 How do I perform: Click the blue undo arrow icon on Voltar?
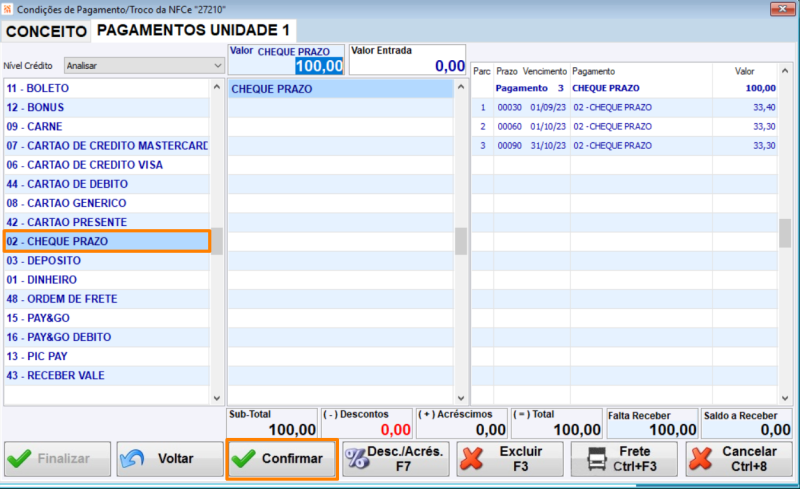tap(133, 458)
